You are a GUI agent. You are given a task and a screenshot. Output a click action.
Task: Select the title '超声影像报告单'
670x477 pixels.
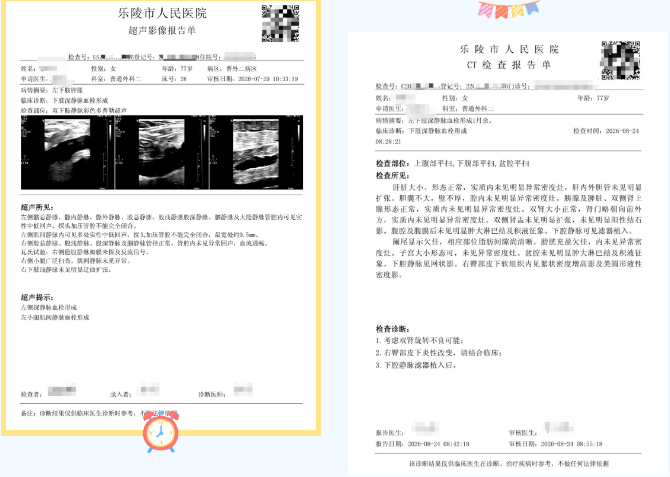click(162, 30)
